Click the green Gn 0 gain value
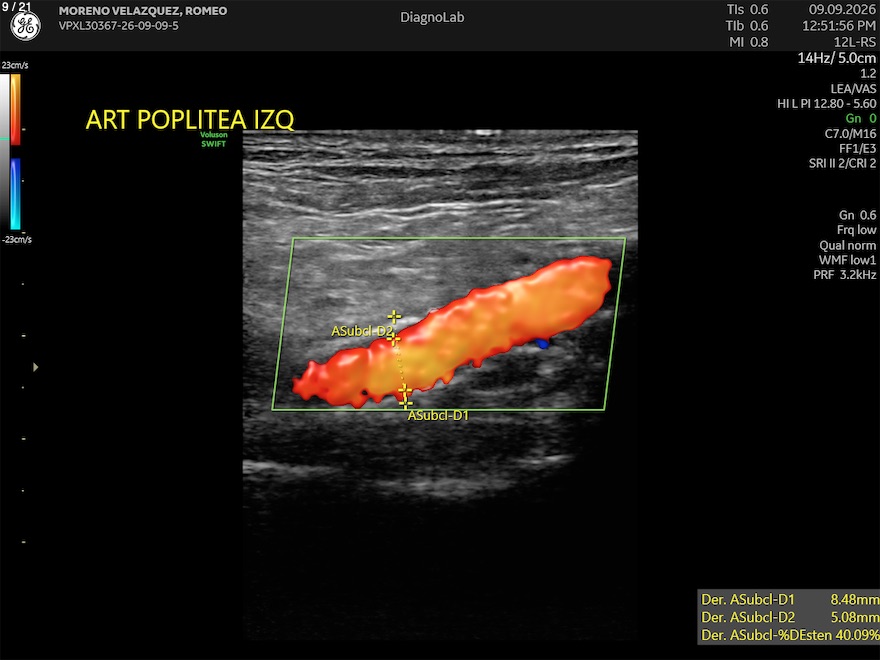Screen dimensions: 880x660 tap(861, 118)
